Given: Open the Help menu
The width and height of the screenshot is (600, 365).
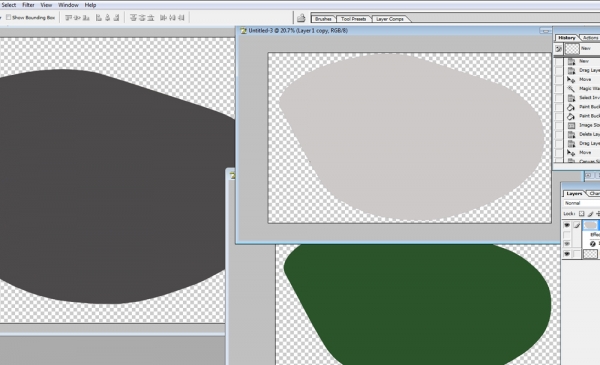Looking at the screenshot, I should [90, 5].
